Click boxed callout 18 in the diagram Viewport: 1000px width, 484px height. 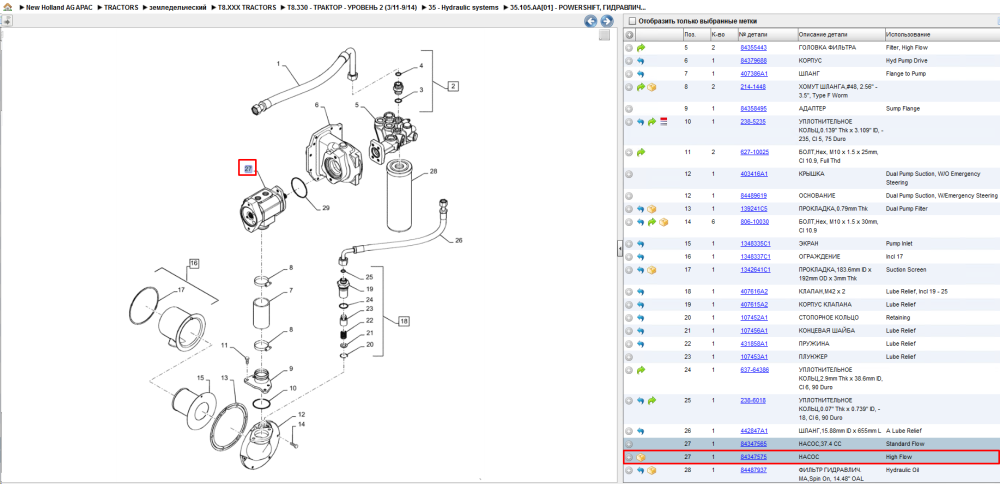[404, 321]
